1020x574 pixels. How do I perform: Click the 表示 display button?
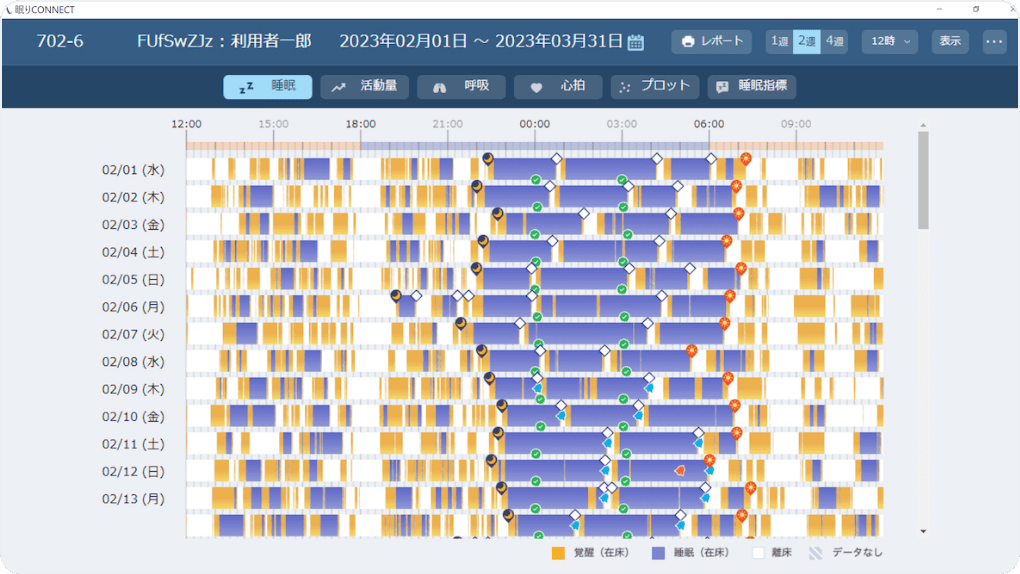(950, 42)
